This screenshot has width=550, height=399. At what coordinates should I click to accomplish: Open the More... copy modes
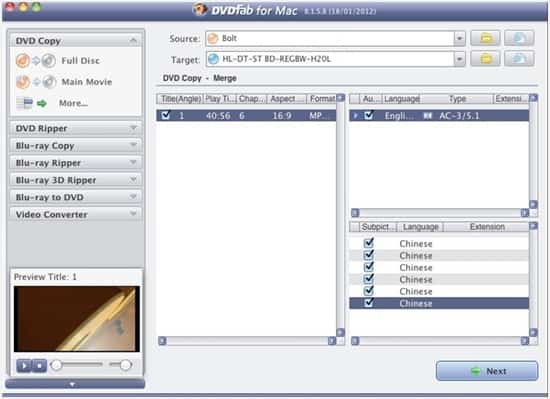pos(53,103)
